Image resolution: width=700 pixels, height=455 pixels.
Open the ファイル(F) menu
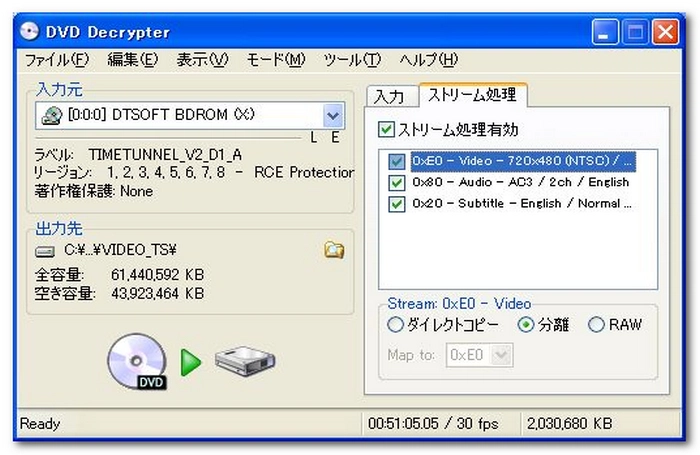pos(56,60)
